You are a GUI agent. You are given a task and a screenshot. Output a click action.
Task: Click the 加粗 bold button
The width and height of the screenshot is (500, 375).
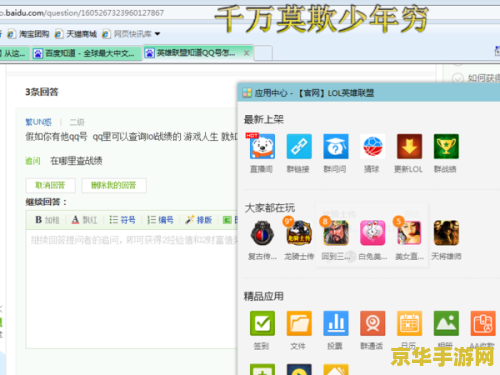(47, 220)
